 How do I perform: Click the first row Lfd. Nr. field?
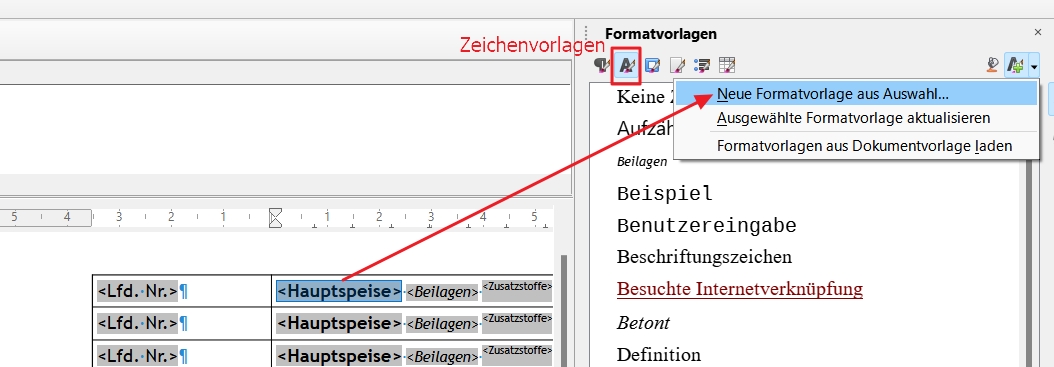138,291
